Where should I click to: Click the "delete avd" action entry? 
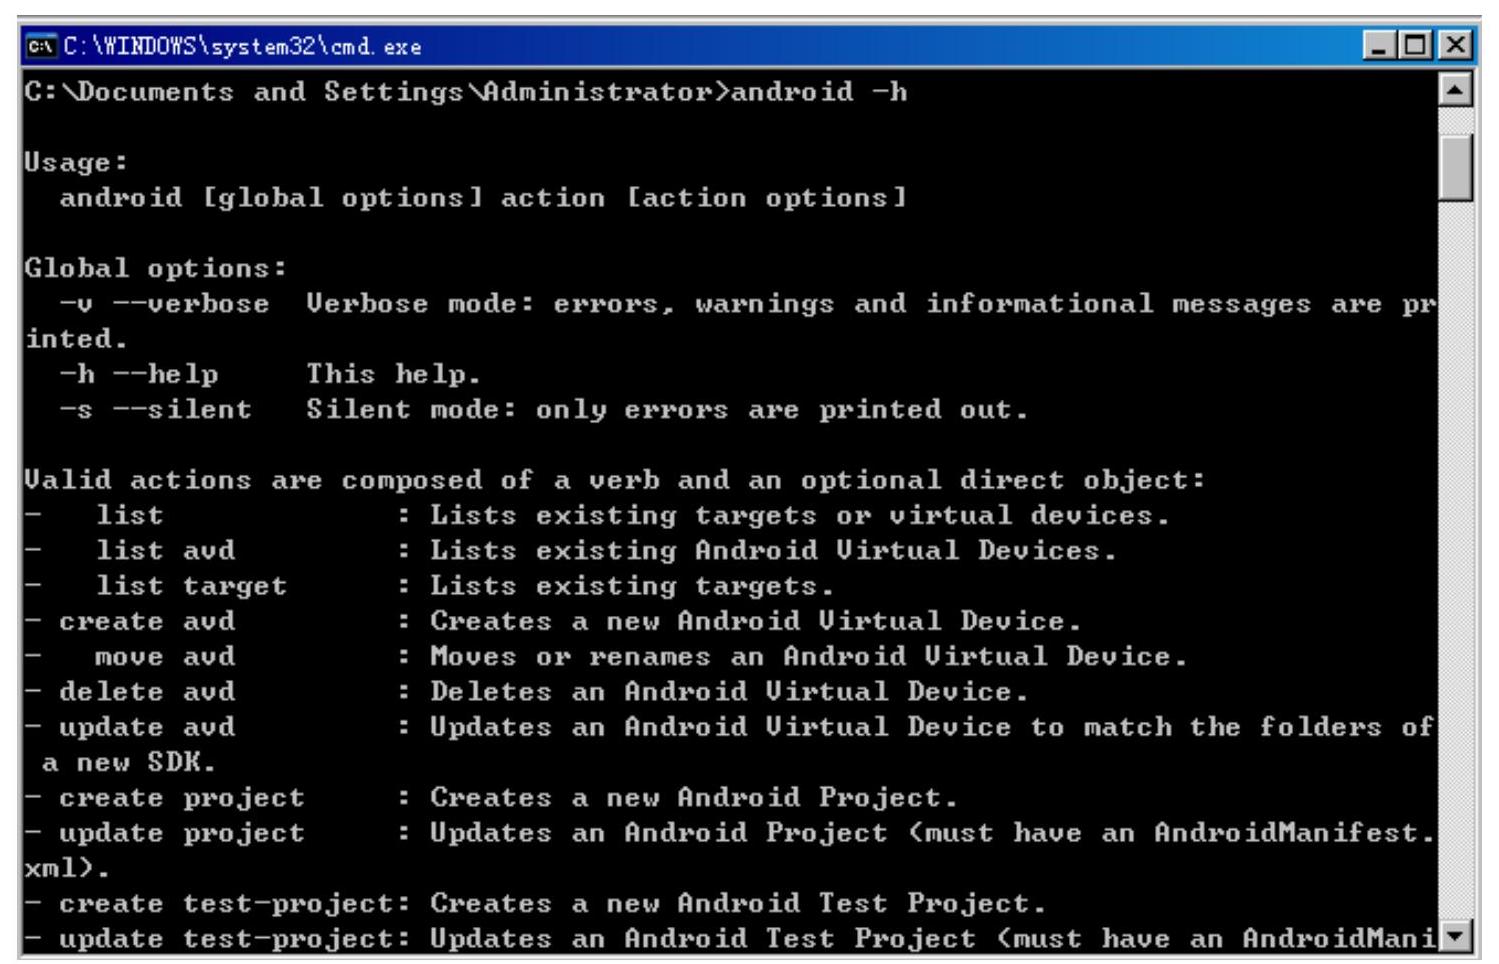[x=147, y=692]
